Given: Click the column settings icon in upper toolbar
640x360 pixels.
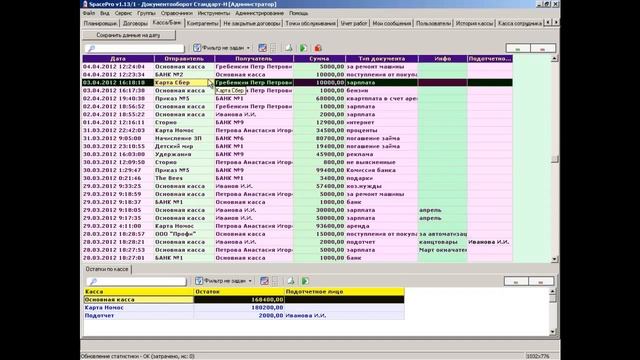Looking at the screenshot, I should pyautogui.click(x=262, y=48).
